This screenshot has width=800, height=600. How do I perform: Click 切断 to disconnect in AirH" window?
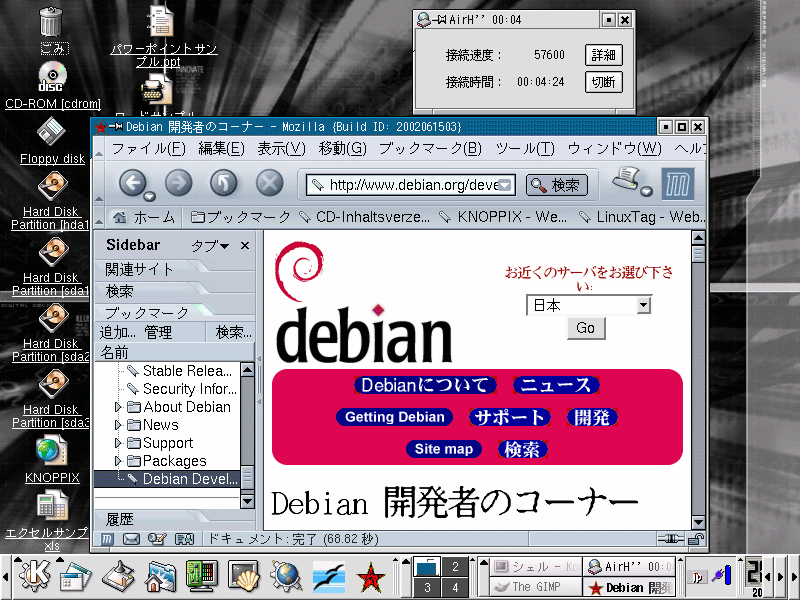[604, 82]
